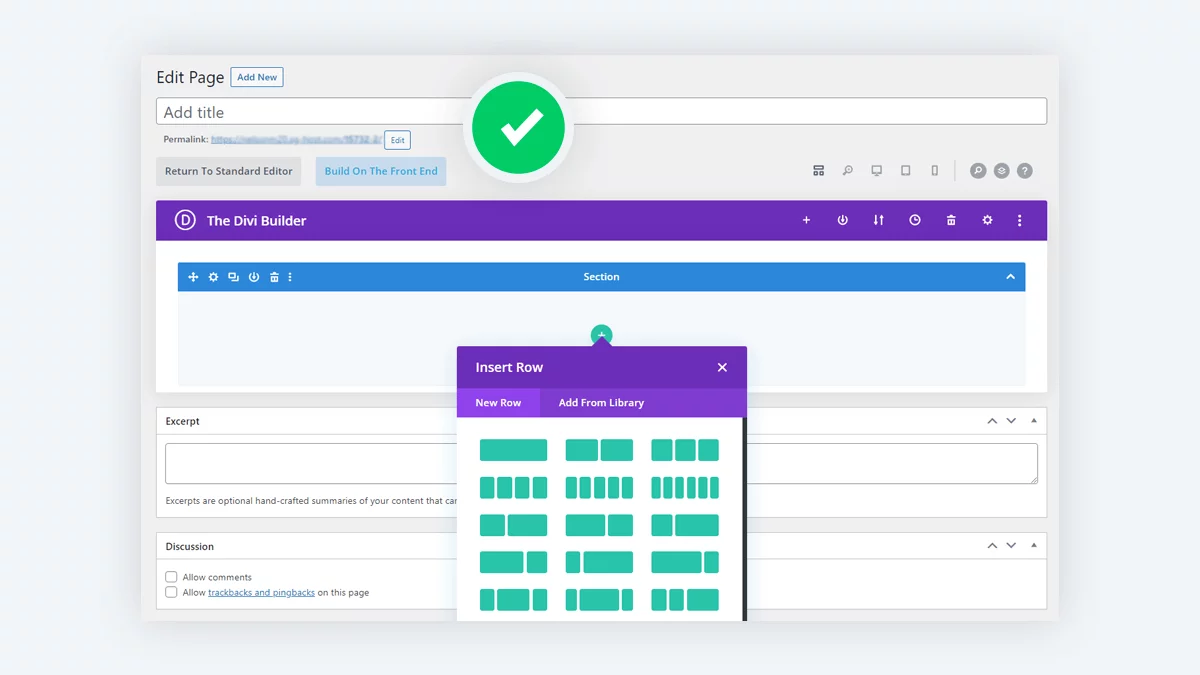Choose the three equal columns layout

(685, 450)
